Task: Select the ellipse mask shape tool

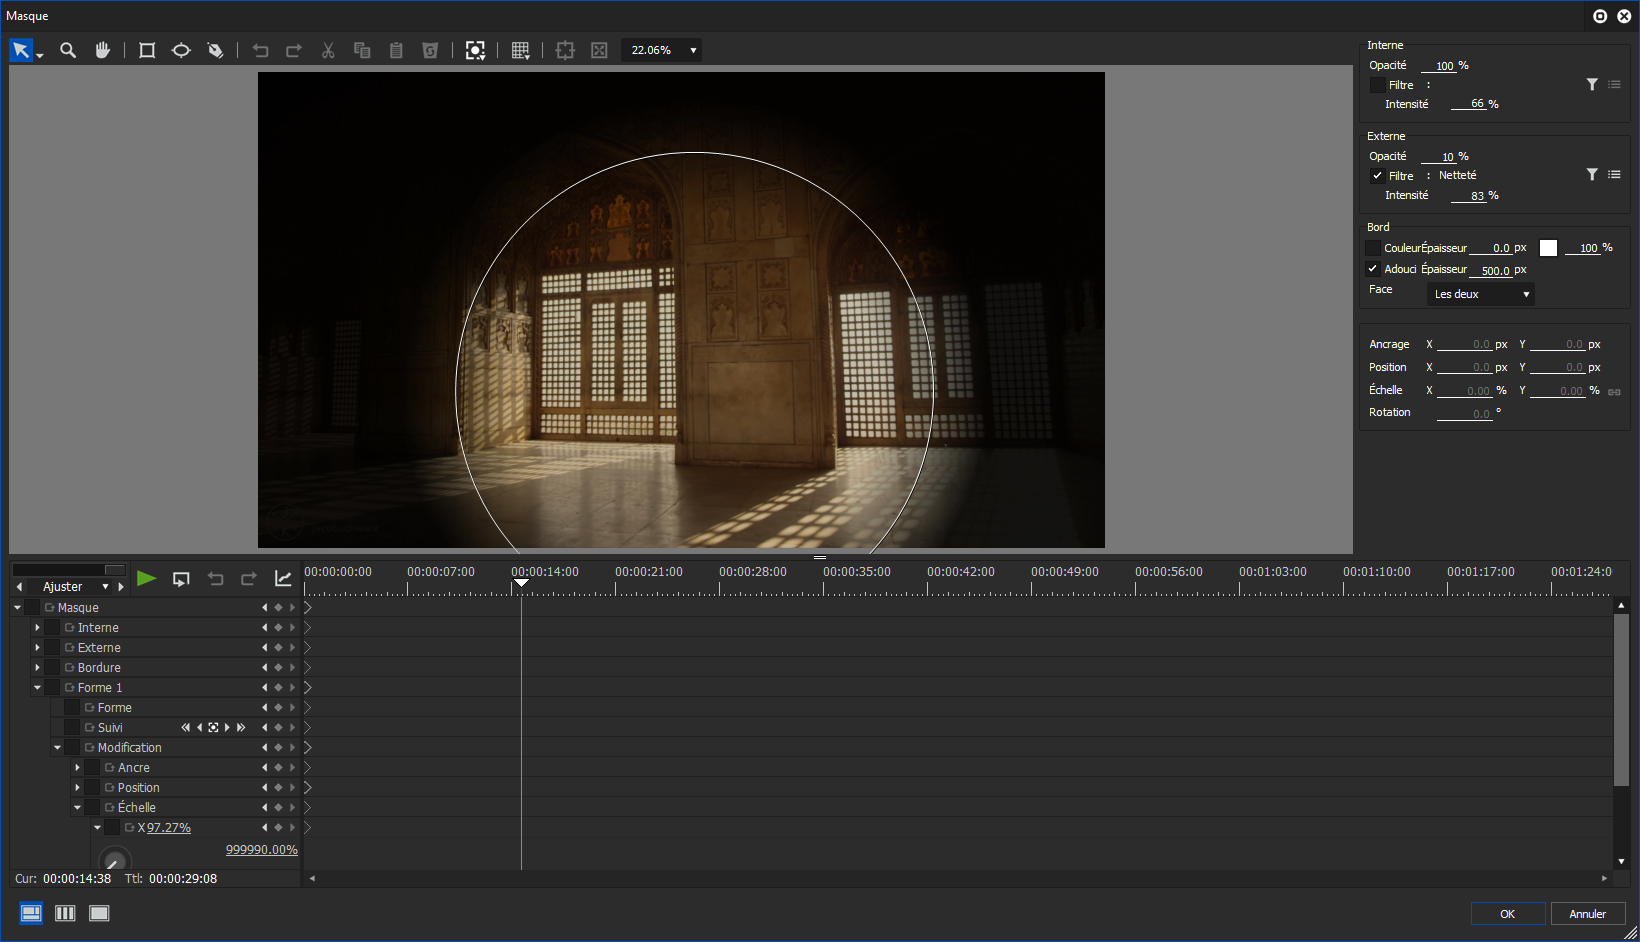Action: coord(181,50)
